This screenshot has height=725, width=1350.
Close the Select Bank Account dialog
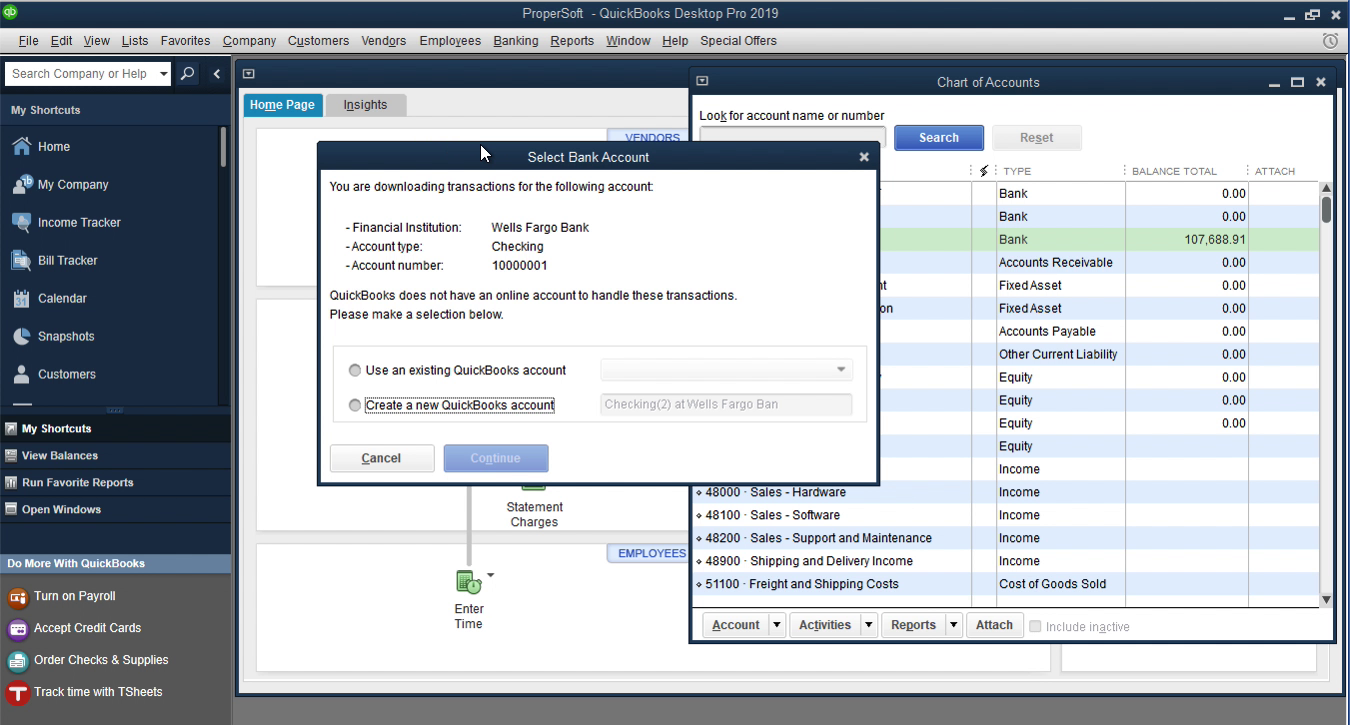pyautogui.click(x=864, y=157)
